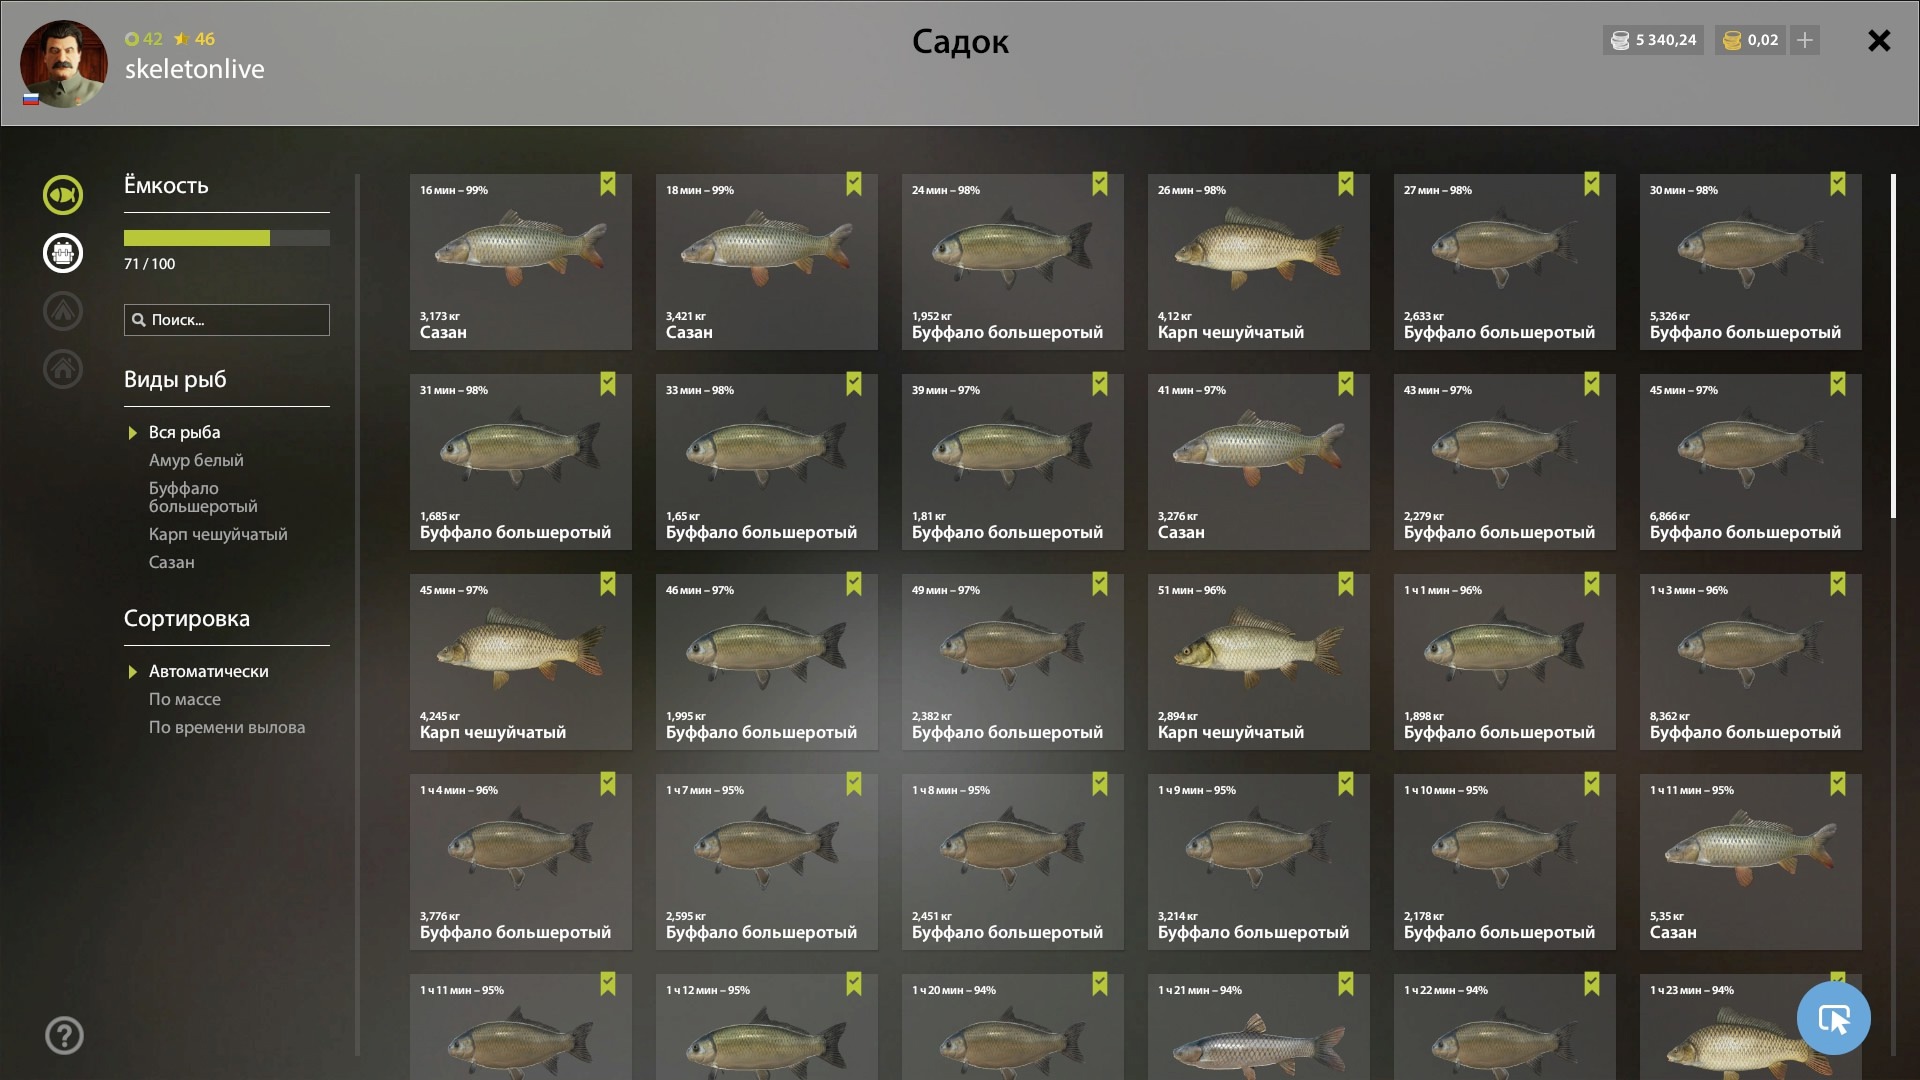Toggle bookmark on 8,362 кг Буффало большеротый
The width and height of the screenshot is (1920, 1080).
click(1838, 584)
